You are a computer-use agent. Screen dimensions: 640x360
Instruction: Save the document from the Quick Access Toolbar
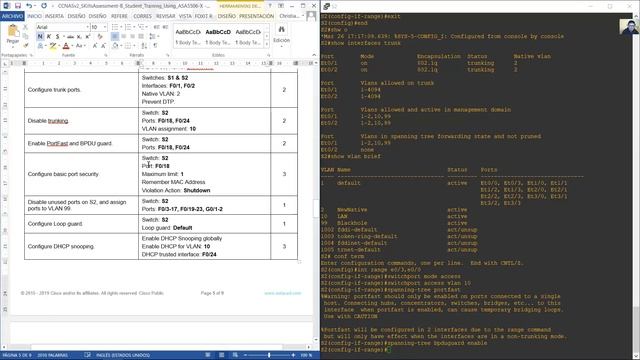(x=18, y=6)
